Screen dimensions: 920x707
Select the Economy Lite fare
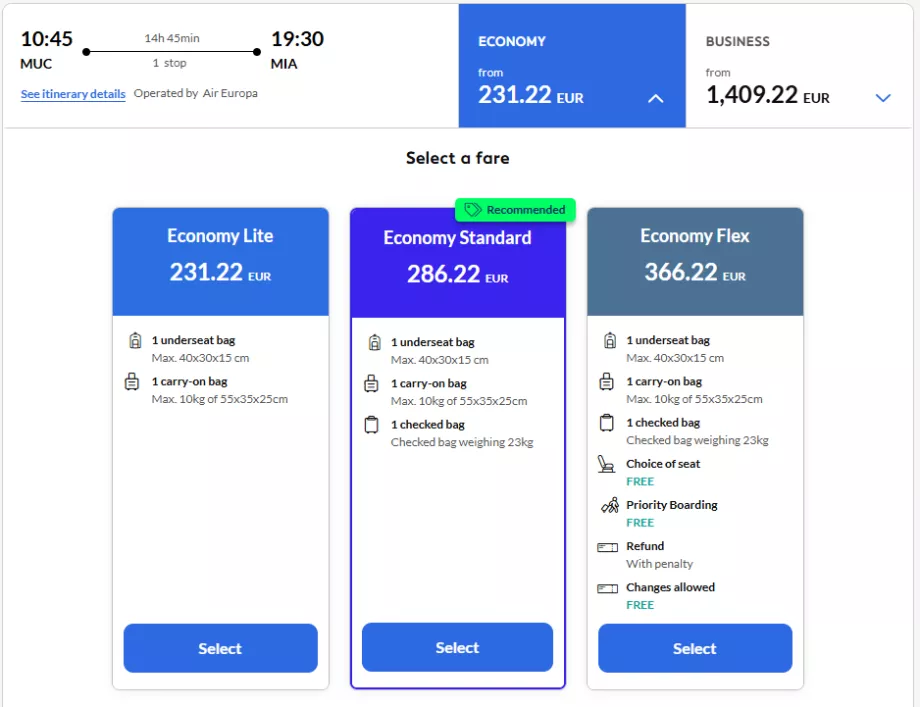click(220, 647)
